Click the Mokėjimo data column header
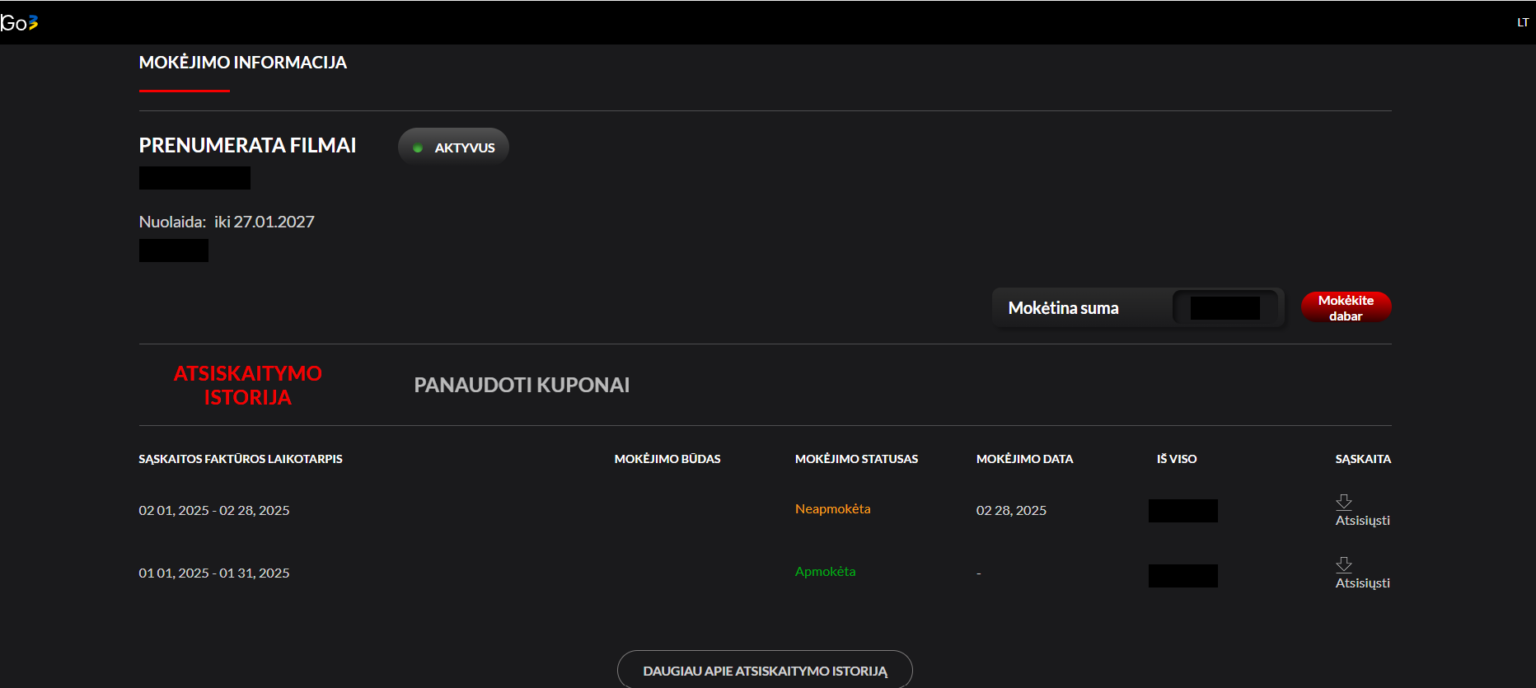The width and height of the screenshot is (1536, 688). [1025, 459]
